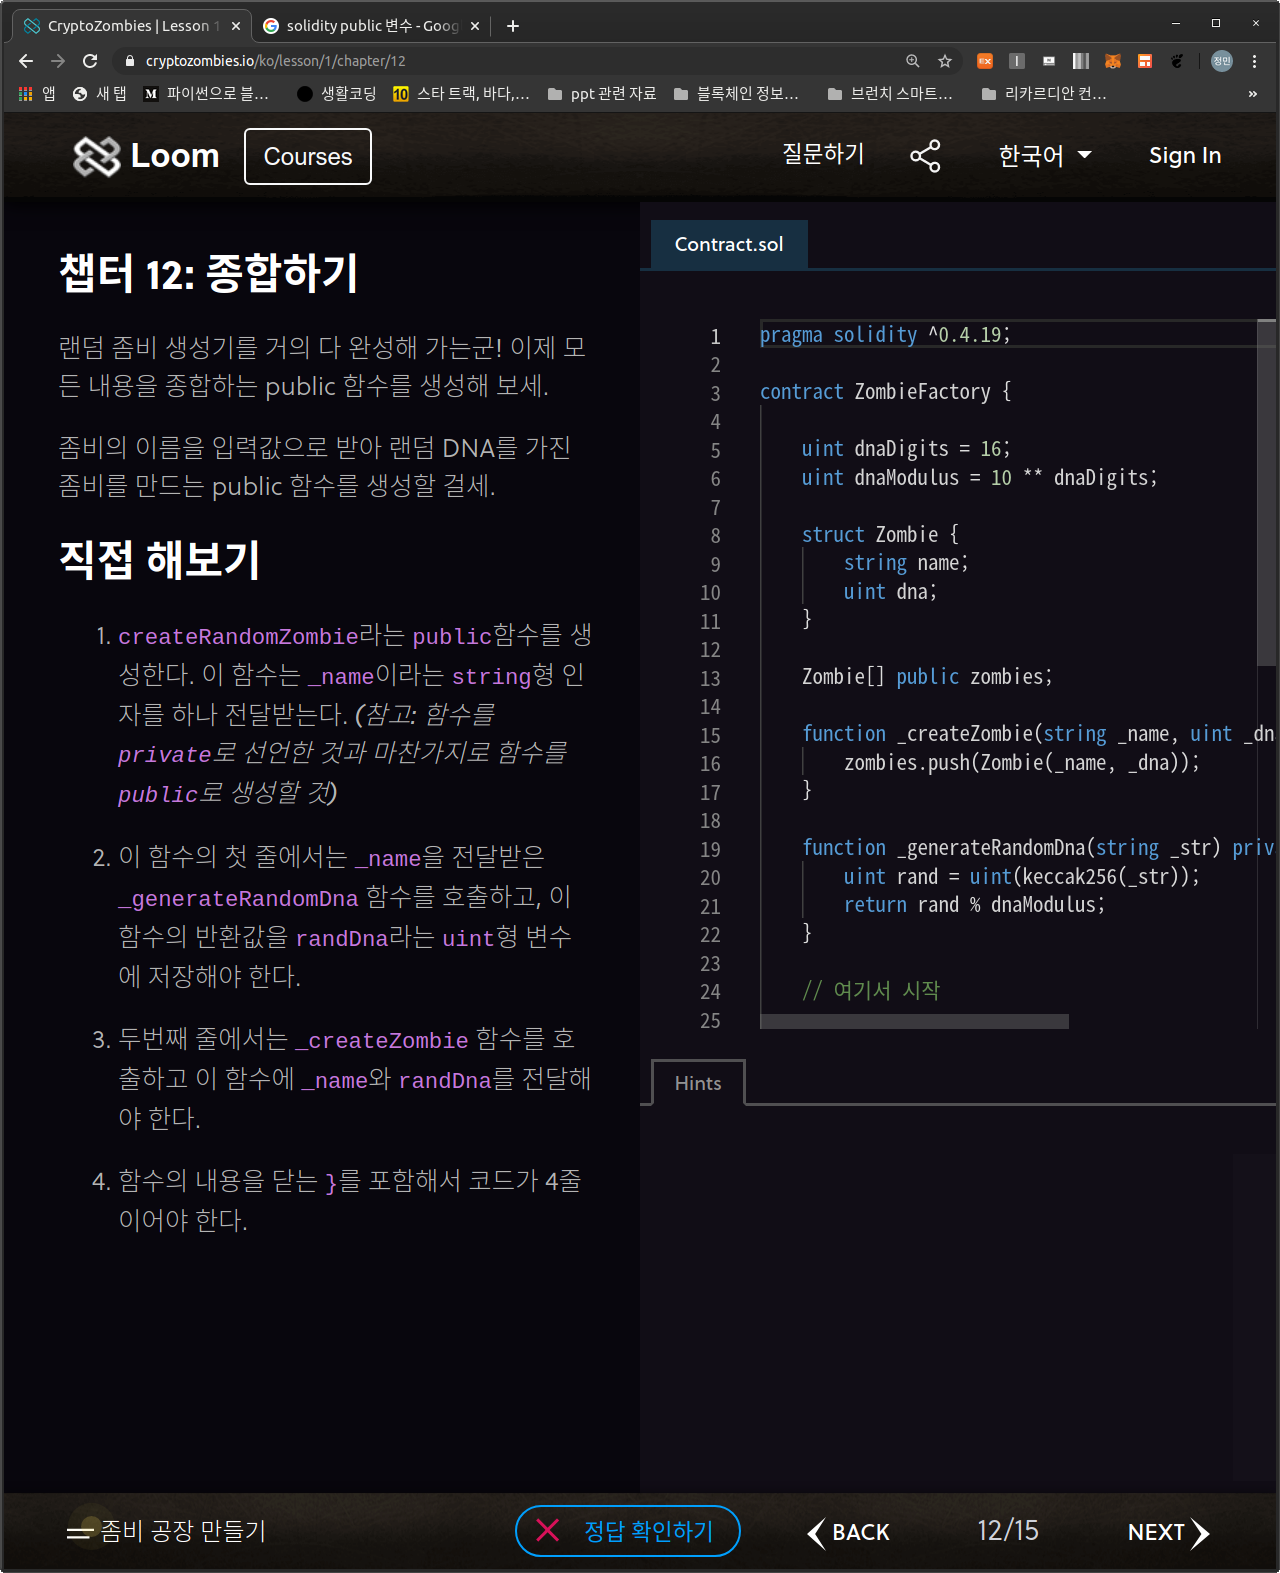The image size is (1280, 1573).
Task: Open the 브런치 스마트 bookmark folder
Action: [x=890, y=94]
